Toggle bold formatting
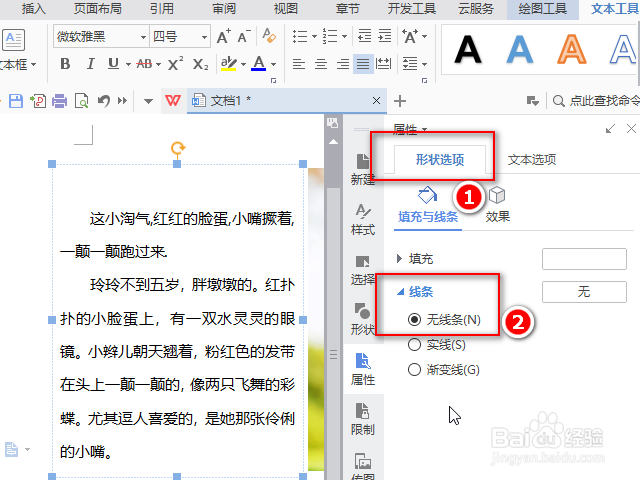640x480 pixels. [65, 64]
